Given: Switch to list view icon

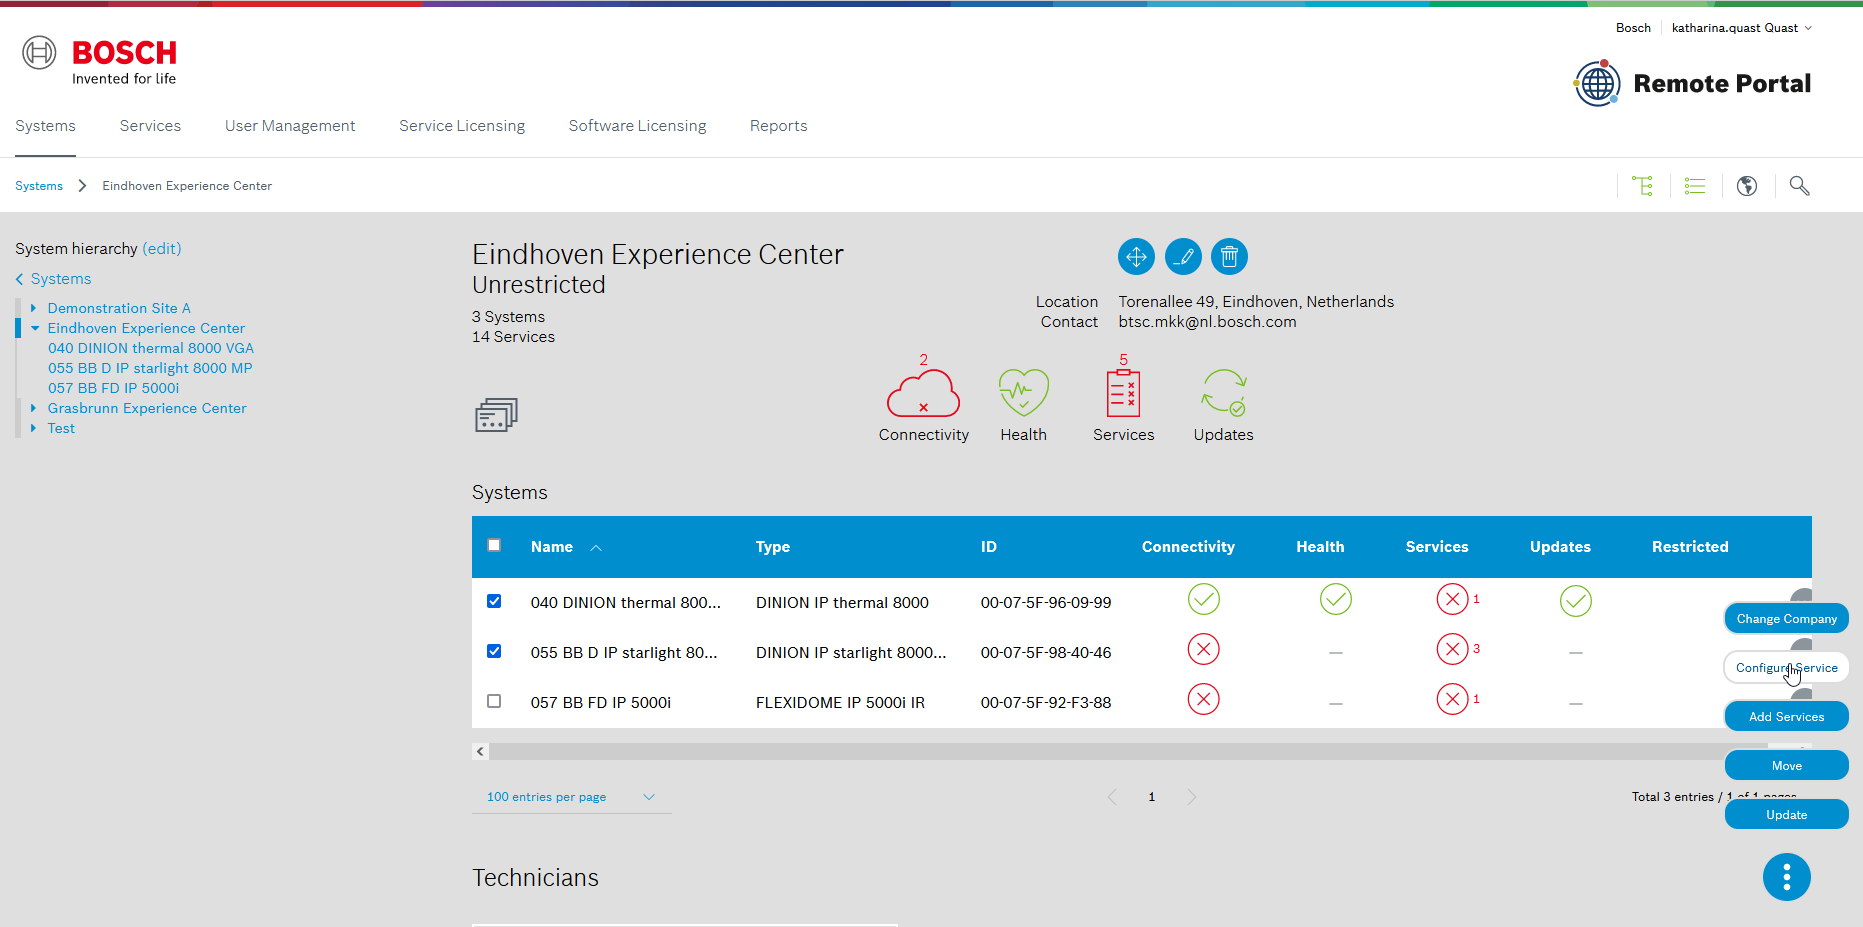Looking at the screenshot, I should (1695, 185).
